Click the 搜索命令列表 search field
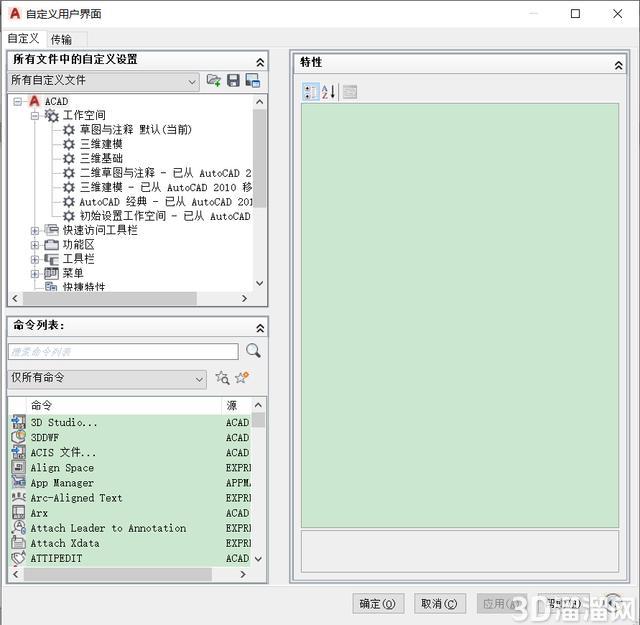The height and width of the screenshot is (625, 640). 123,351
